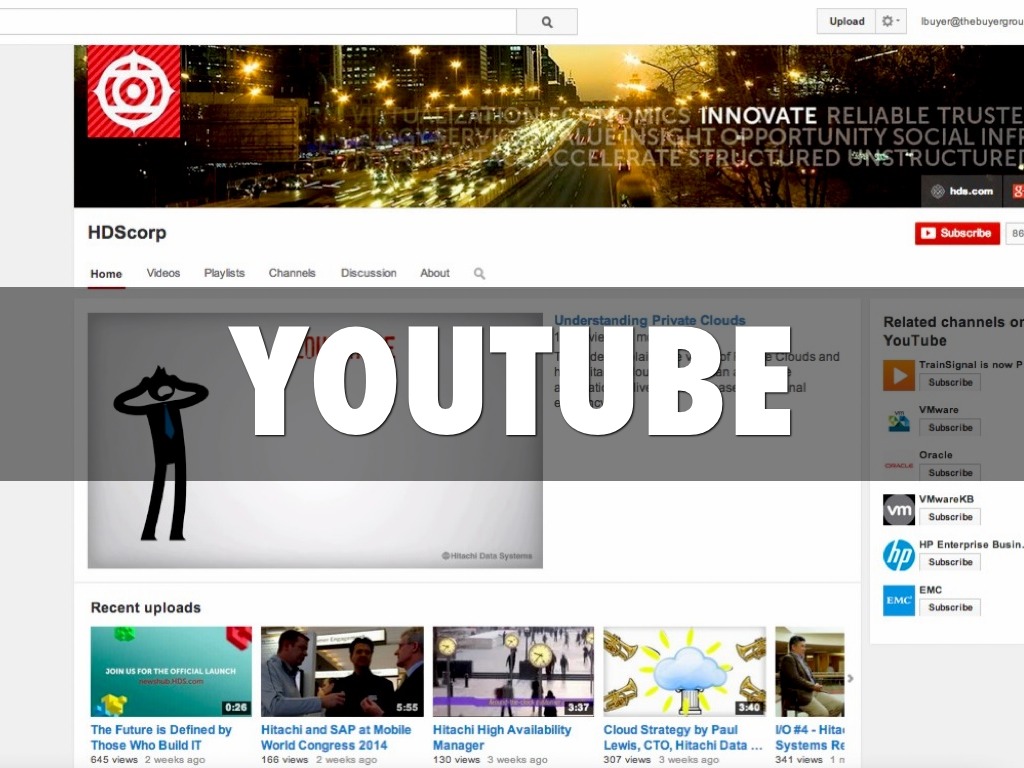Click the red HDS channel logo
Image resolution: width=1024 pixels, height=768 pixels.
134,91
